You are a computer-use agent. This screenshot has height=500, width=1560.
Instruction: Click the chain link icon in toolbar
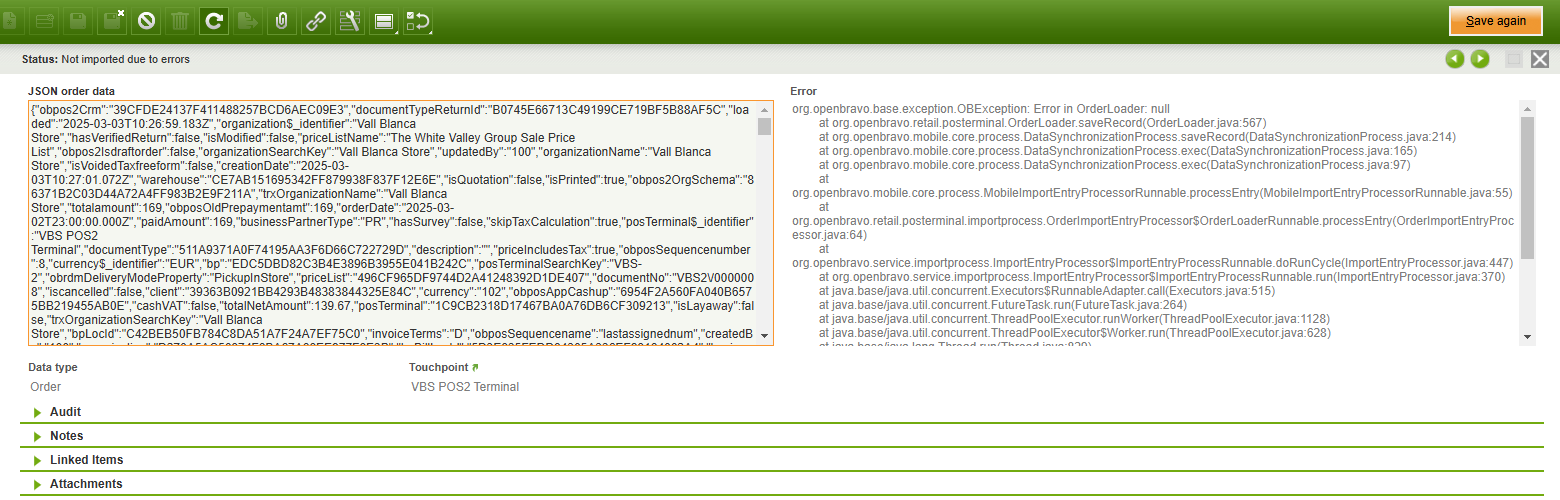[x=315, y=20]
